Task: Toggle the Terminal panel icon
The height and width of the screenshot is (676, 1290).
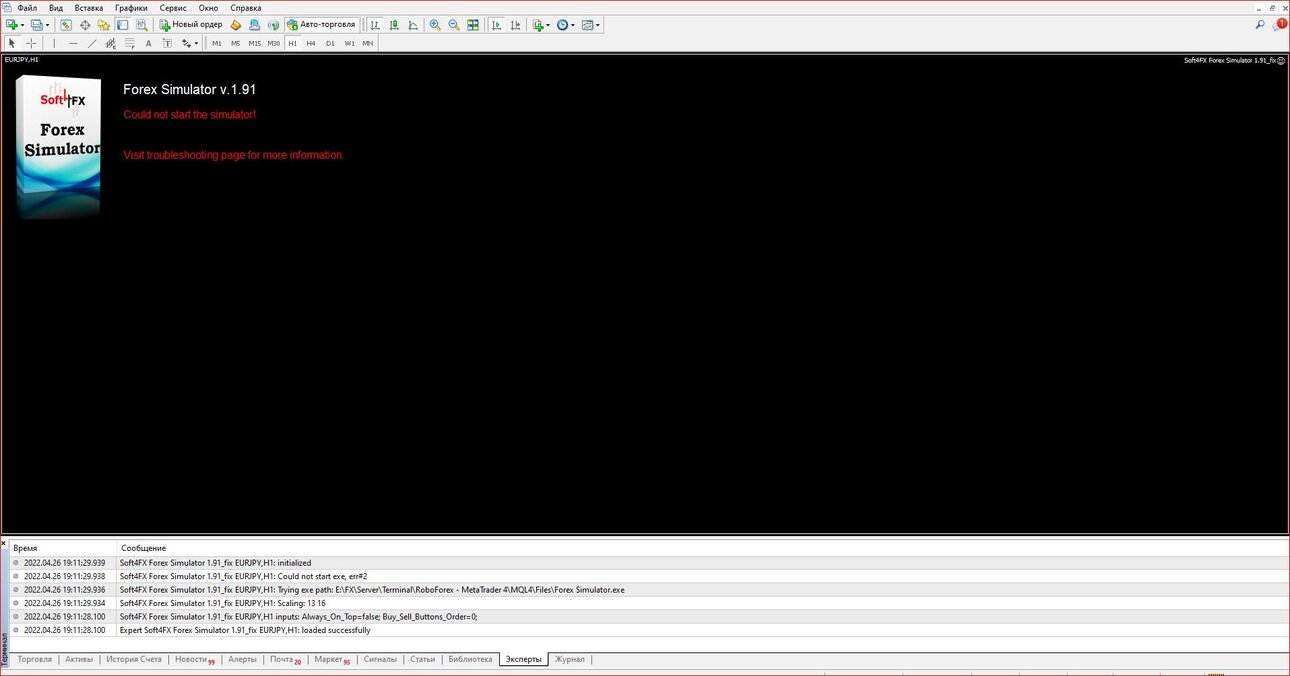Action: [122, 25]
